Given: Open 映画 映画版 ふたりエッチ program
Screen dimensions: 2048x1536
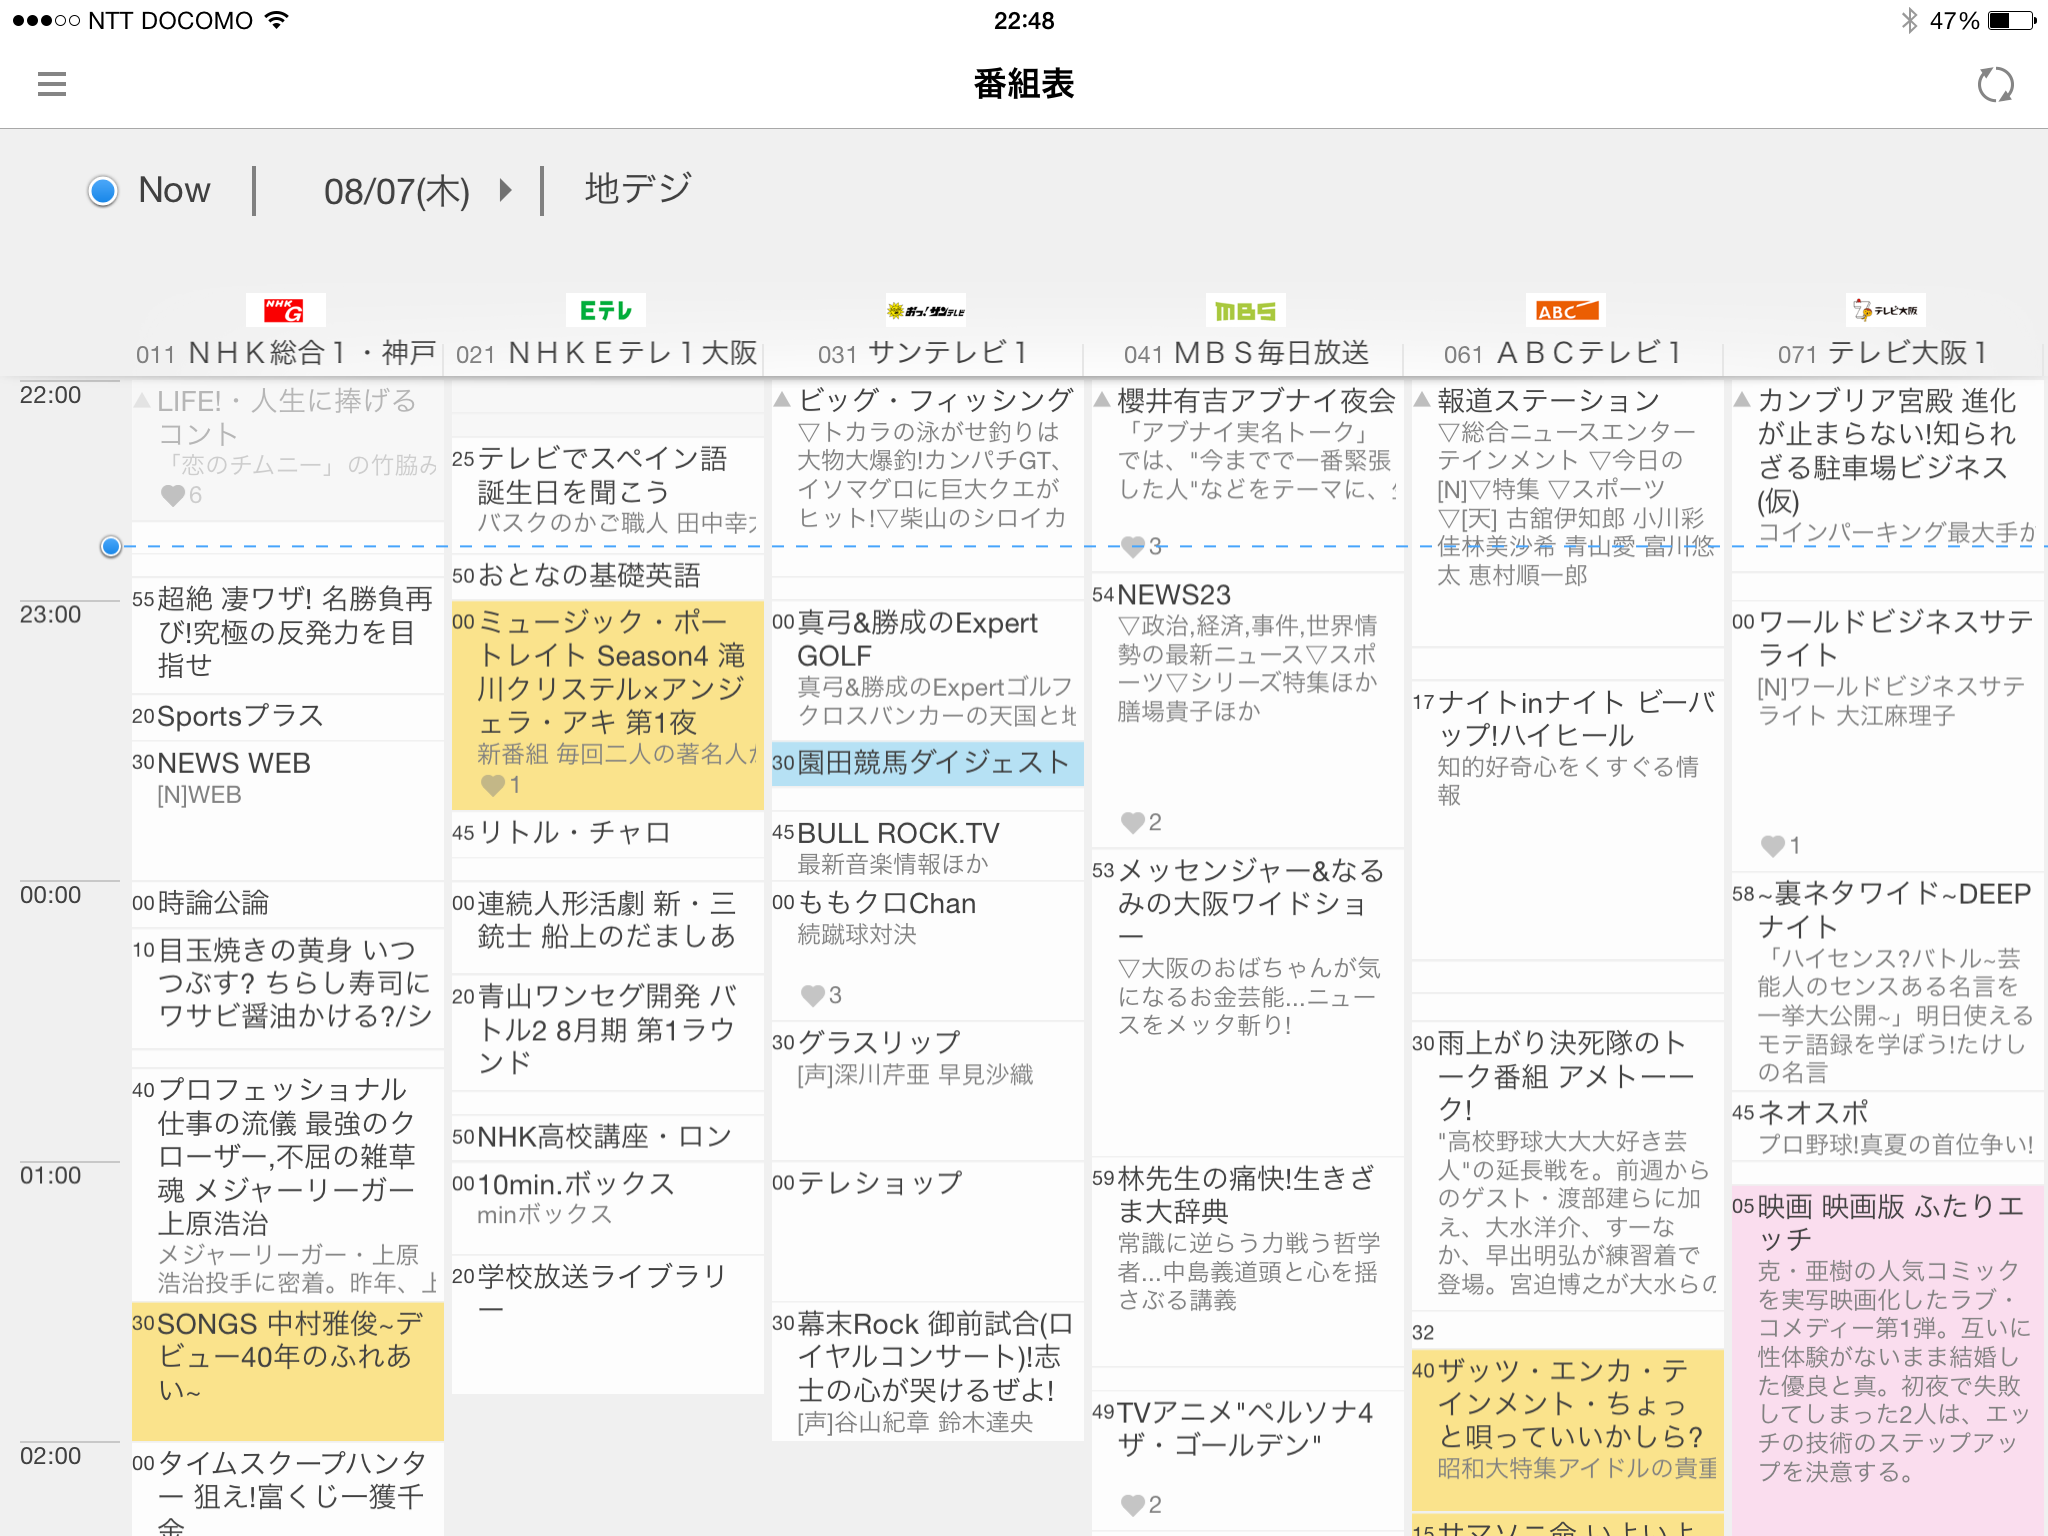Looking at the screenshot, I should (x=1888, y=1360).
